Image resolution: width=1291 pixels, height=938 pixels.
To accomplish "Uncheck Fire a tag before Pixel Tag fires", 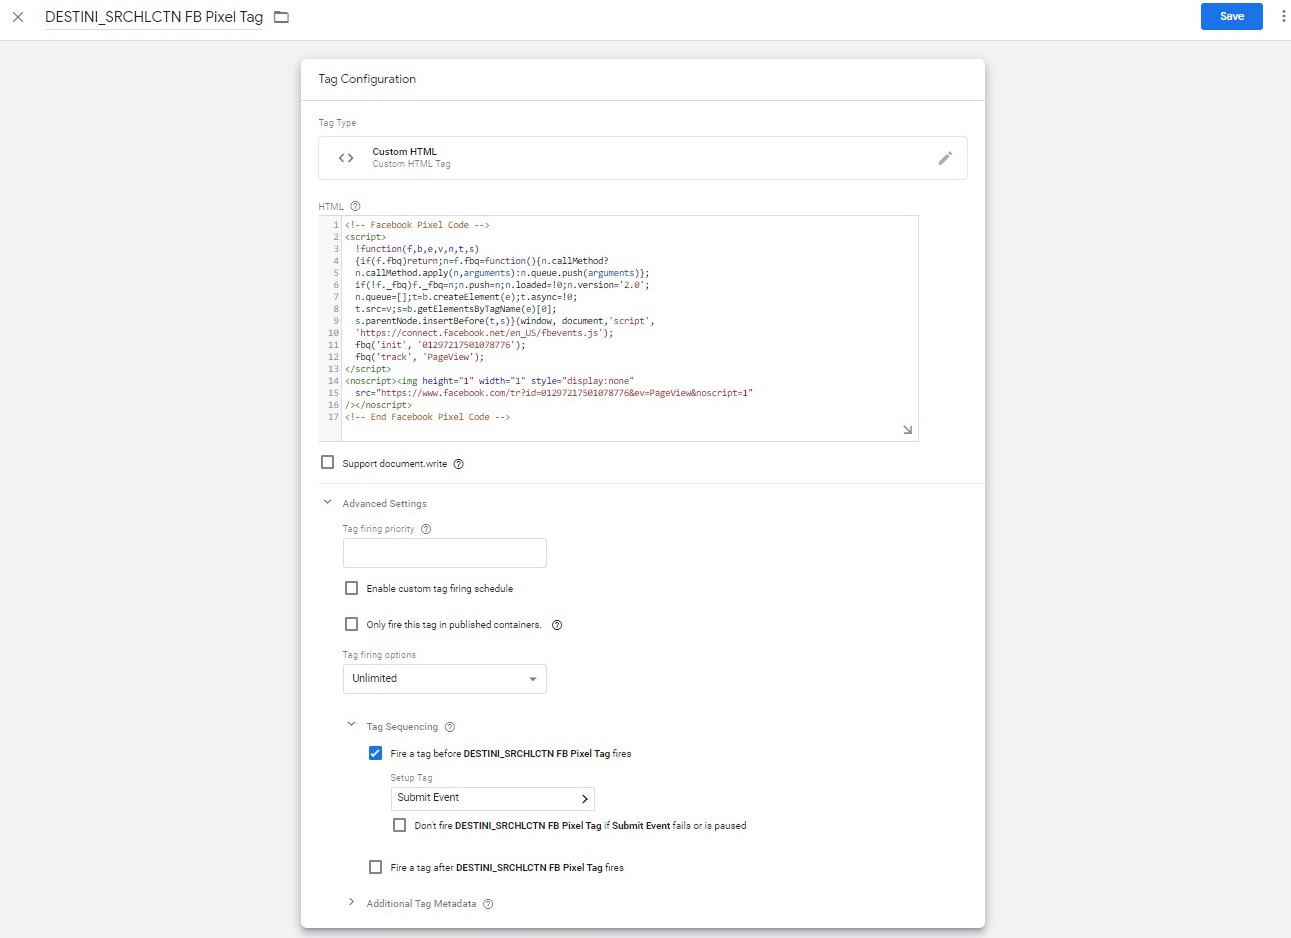I will [375, 753].
